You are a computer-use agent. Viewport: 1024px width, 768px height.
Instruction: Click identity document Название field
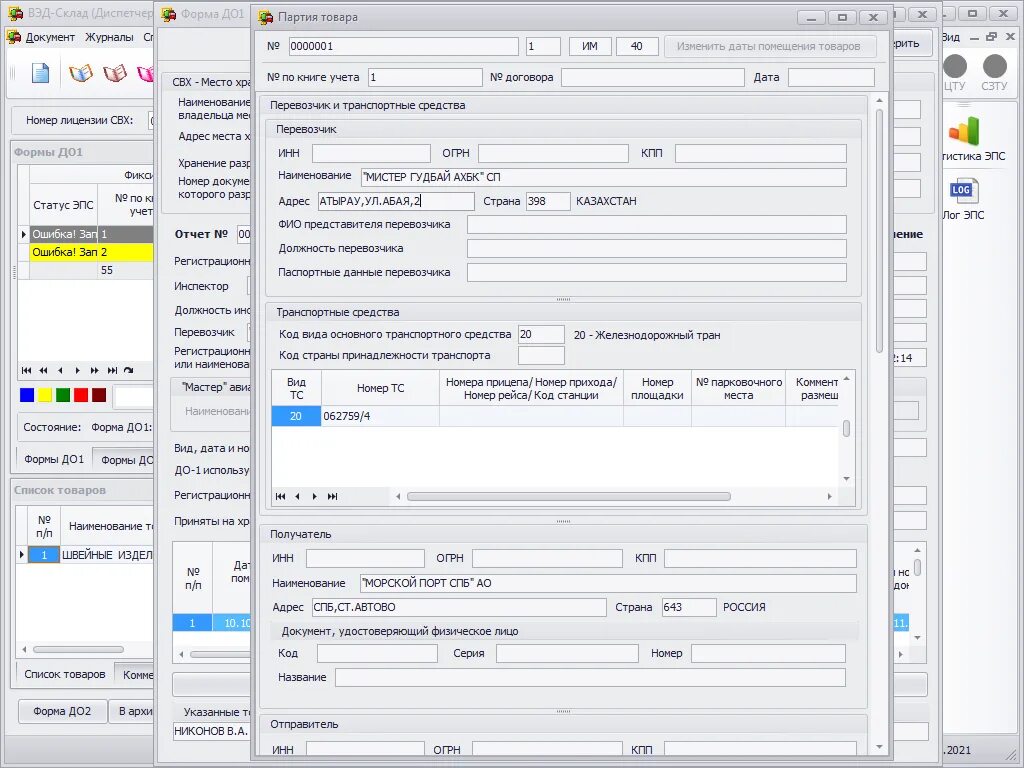point(590,677)
